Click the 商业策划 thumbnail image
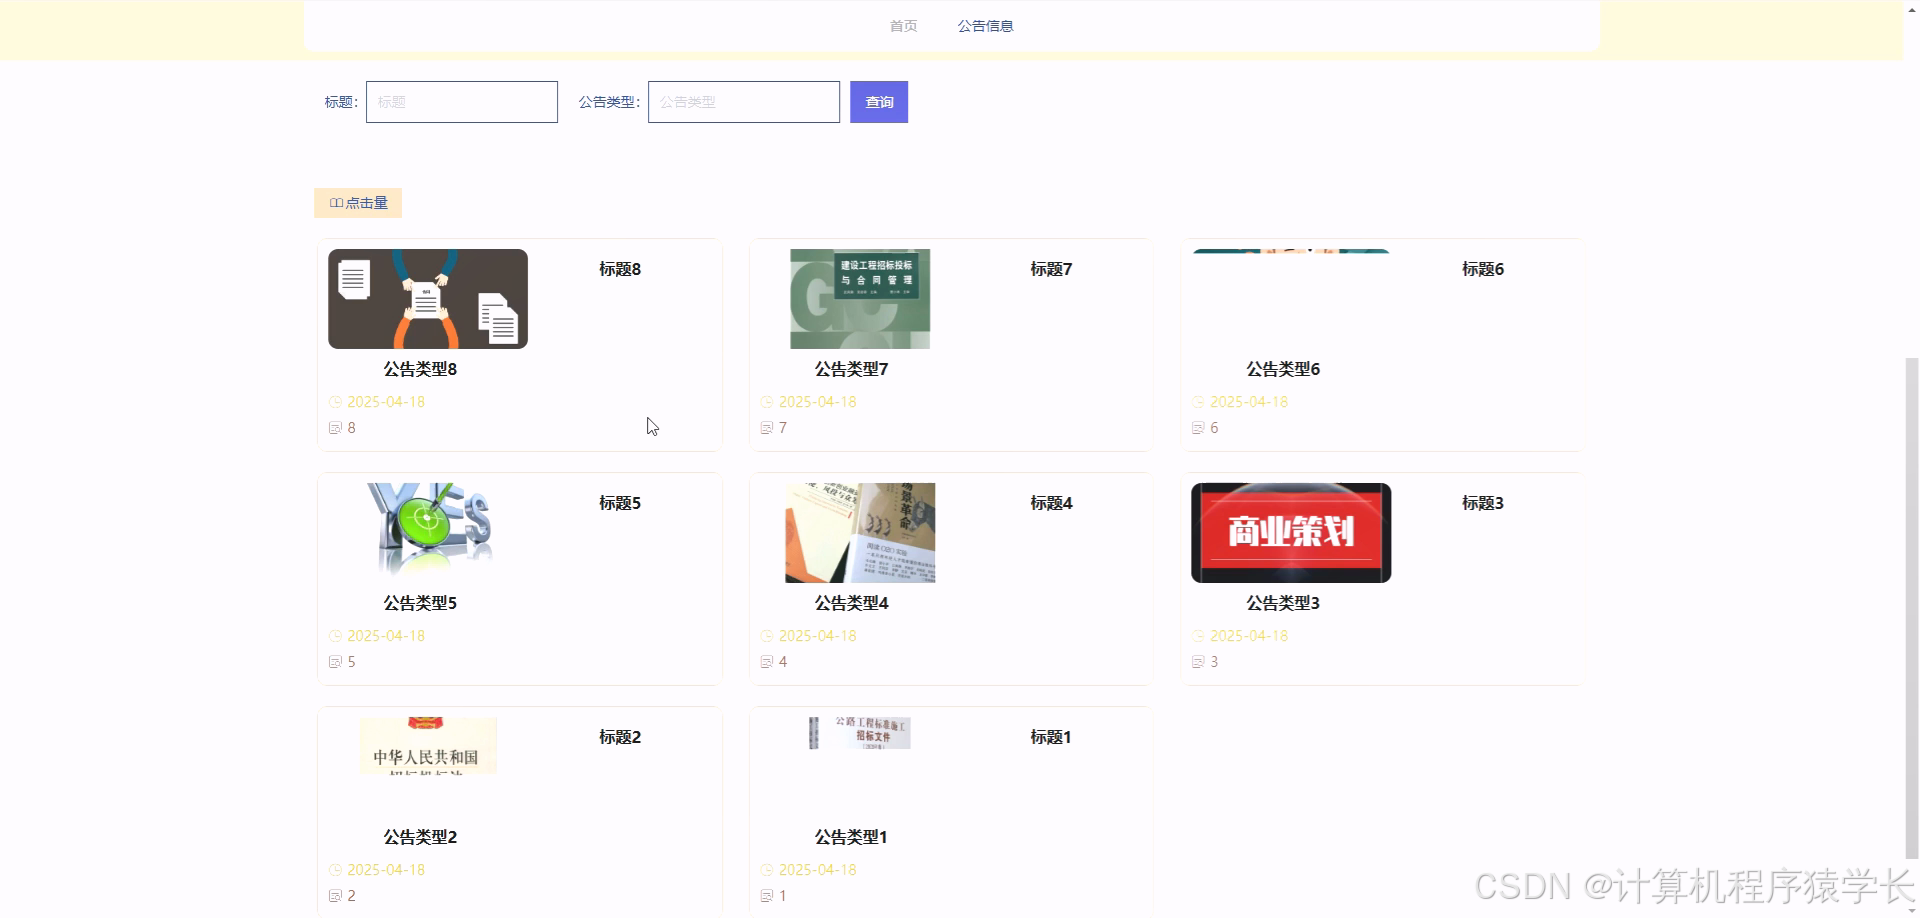 tap(1290, 532)
